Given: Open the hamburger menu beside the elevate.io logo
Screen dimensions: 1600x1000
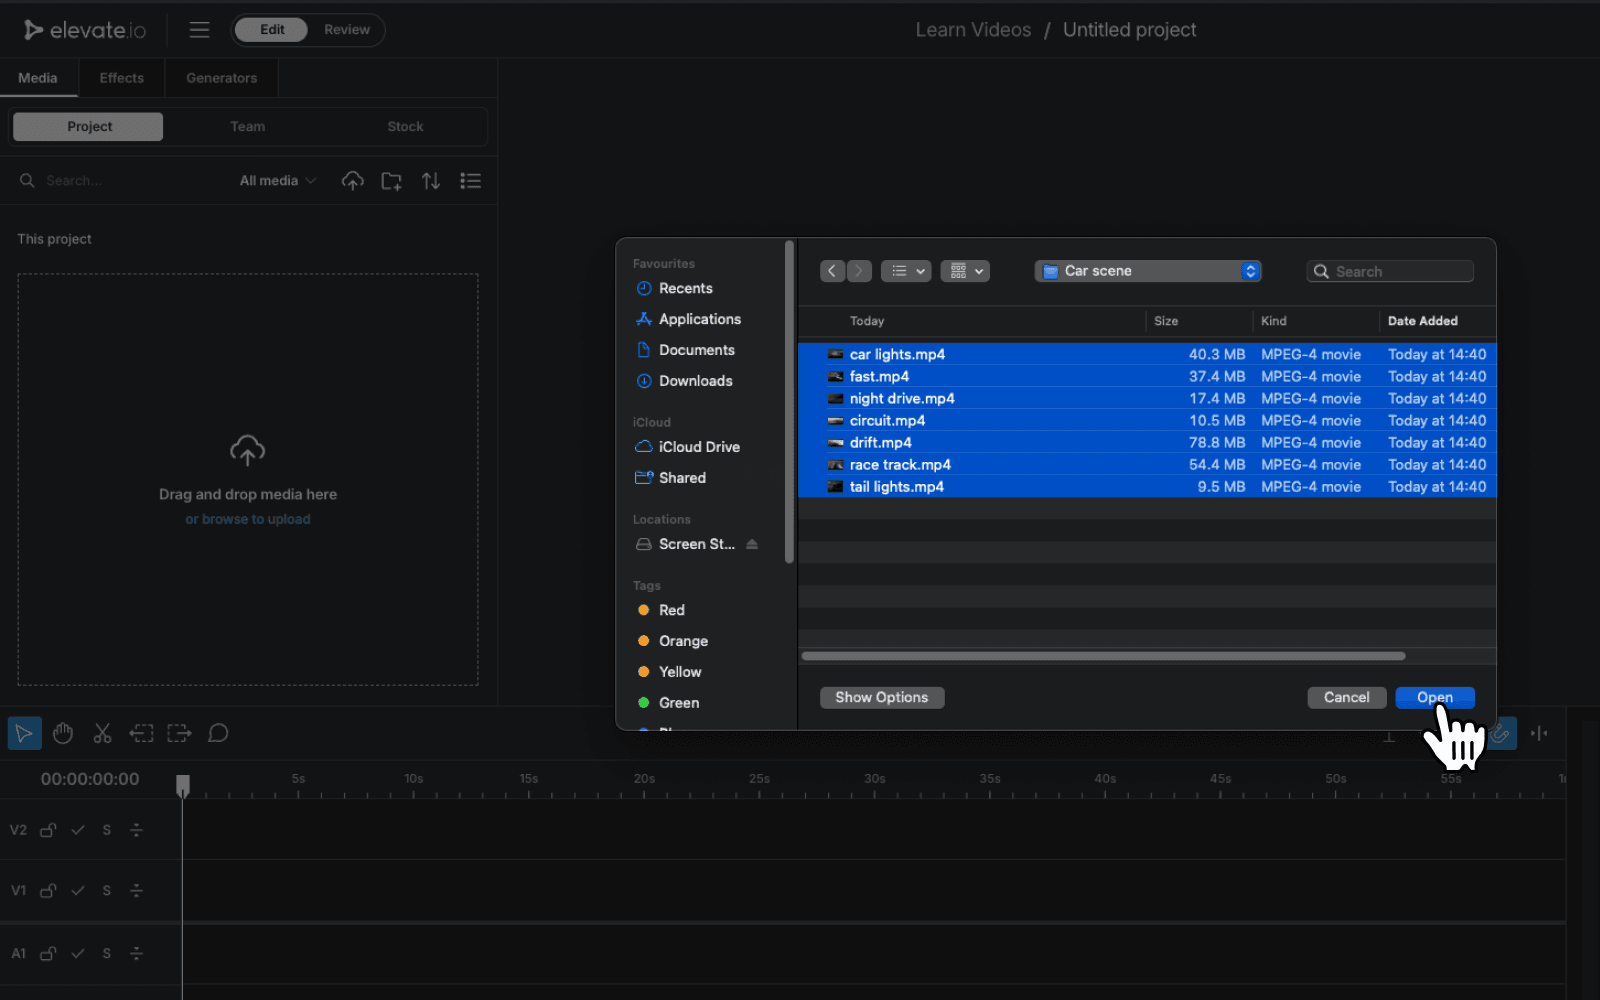Looking at the screenshot, I should point(199,30).
